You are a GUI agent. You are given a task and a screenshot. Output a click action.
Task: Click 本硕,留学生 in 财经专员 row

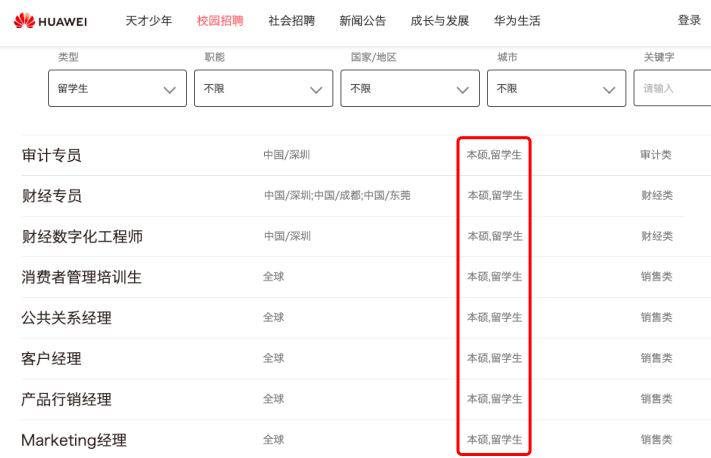click(x=495, y=195)
